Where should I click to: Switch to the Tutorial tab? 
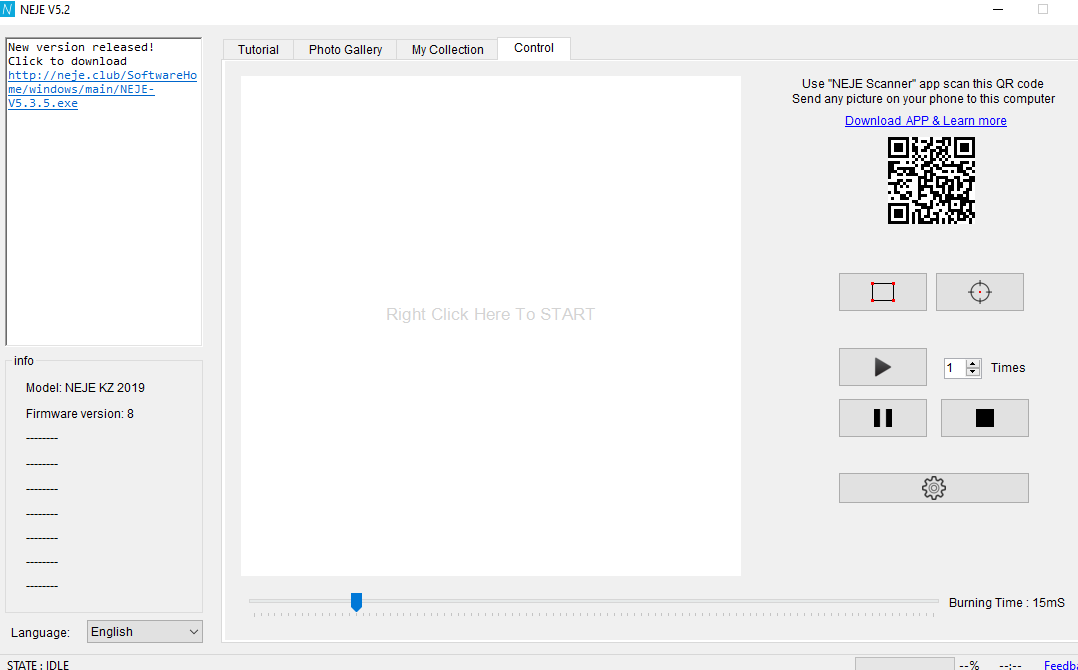[x=258, y=50]
